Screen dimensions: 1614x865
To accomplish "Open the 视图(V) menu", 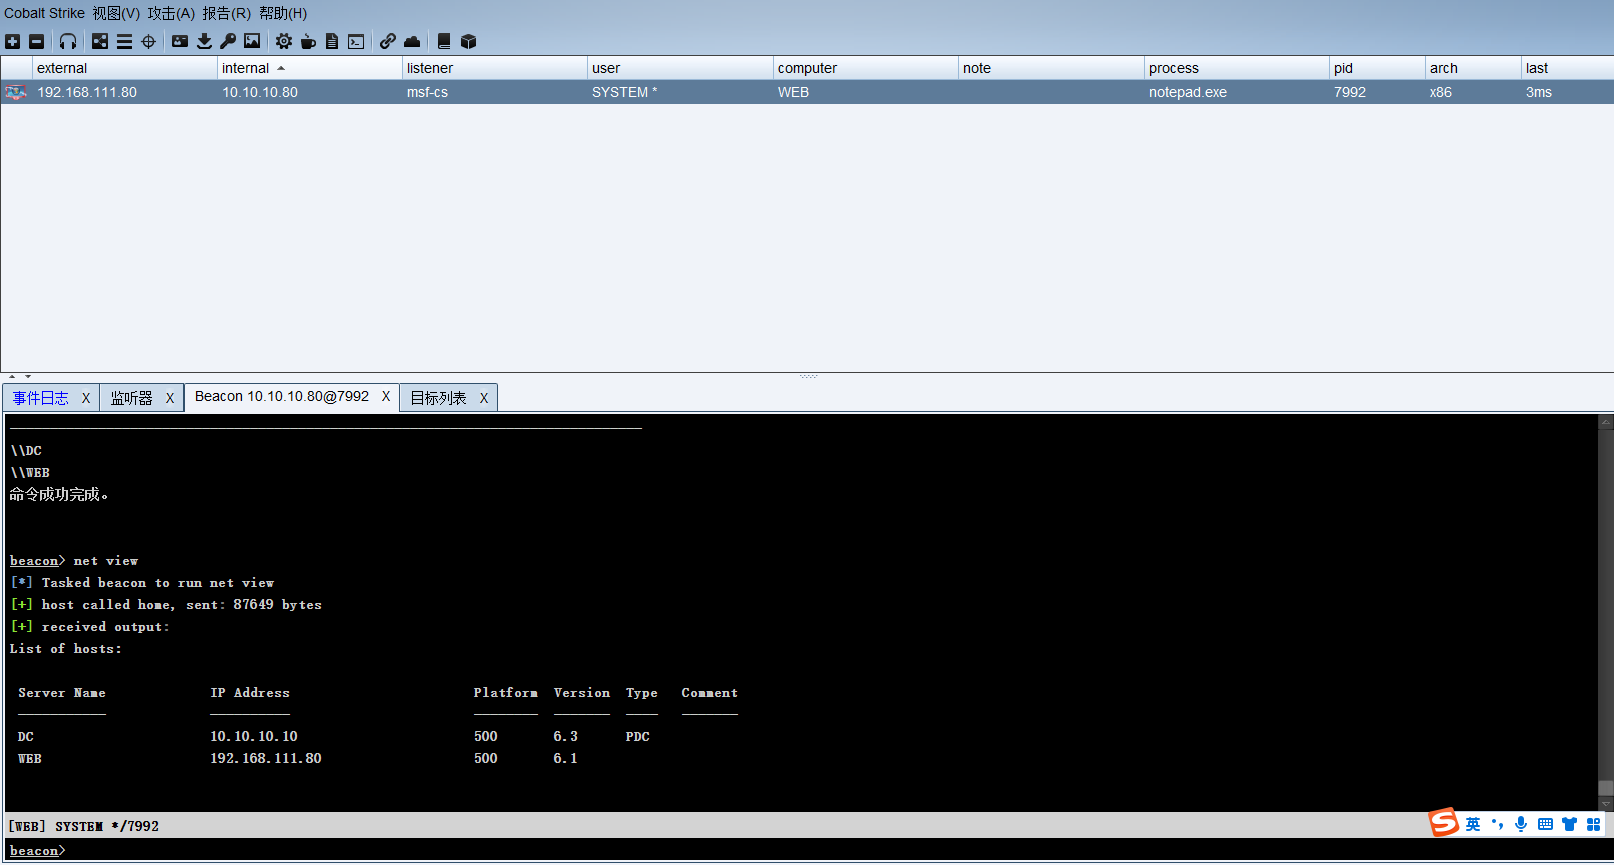I will 116,13.
